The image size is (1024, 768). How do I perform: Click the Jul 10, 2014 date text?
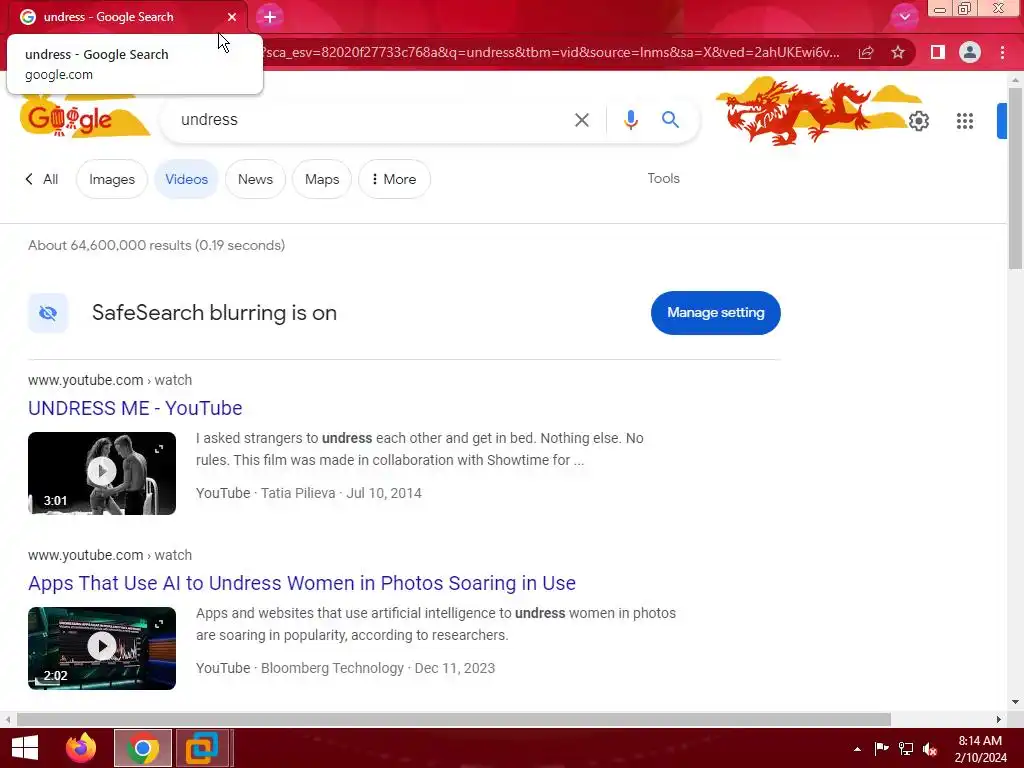[x=384, y=493]
